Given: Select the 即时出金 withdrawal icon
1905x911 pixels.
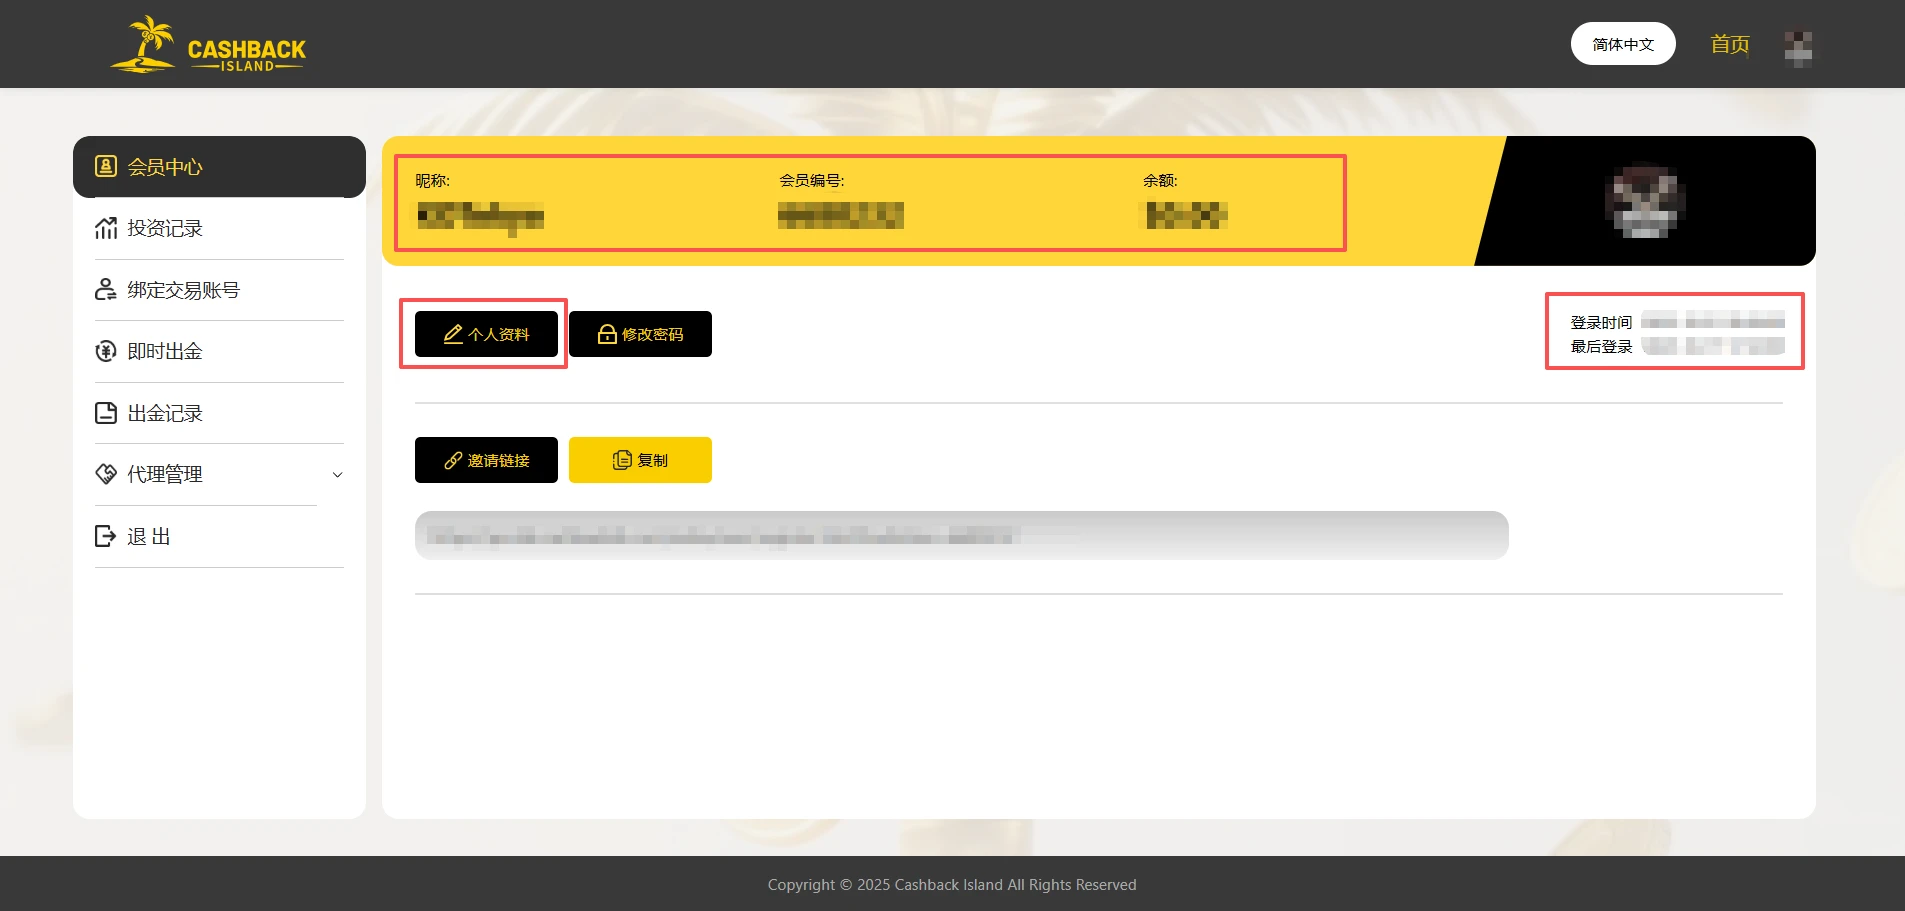Looking at the screenshot, I should pos(106,351).
